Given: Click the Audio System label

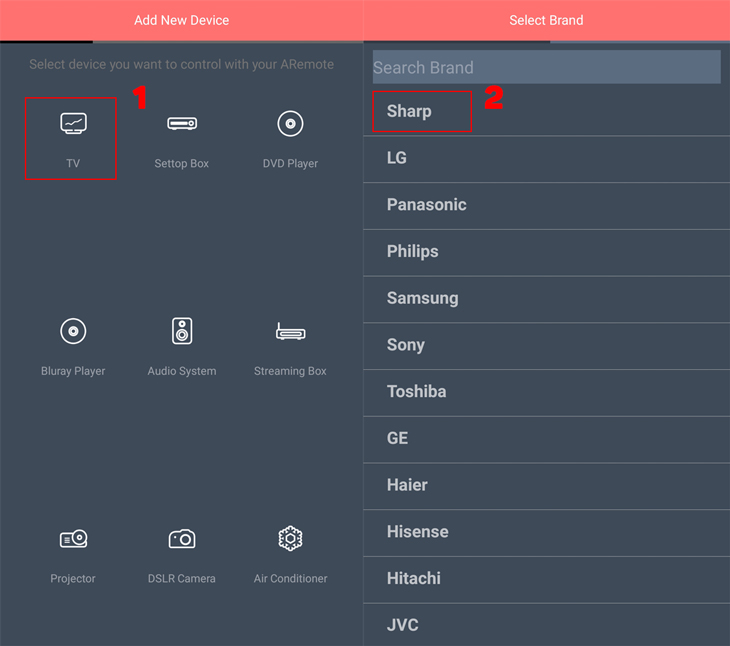Looking at the screenshot, I should (x=182, y=371).
